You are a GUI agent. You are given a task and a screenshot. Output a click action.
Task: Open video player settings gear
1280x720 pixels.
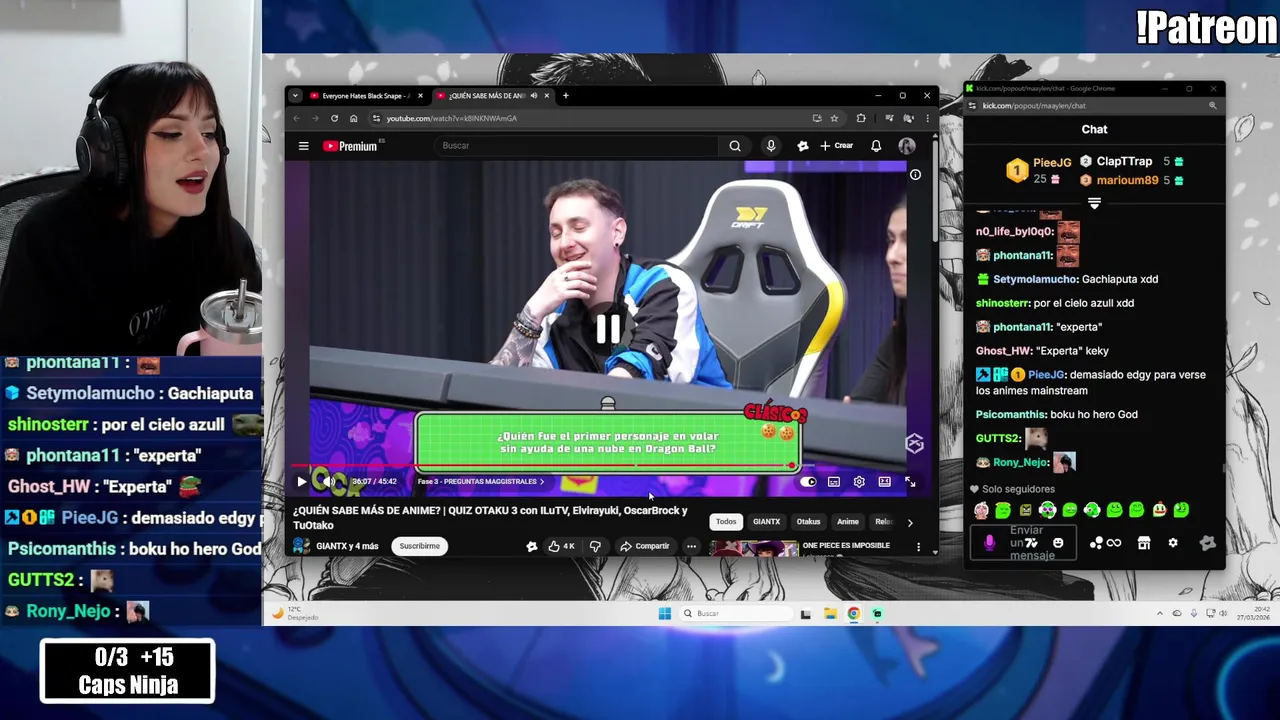point(859,482)
